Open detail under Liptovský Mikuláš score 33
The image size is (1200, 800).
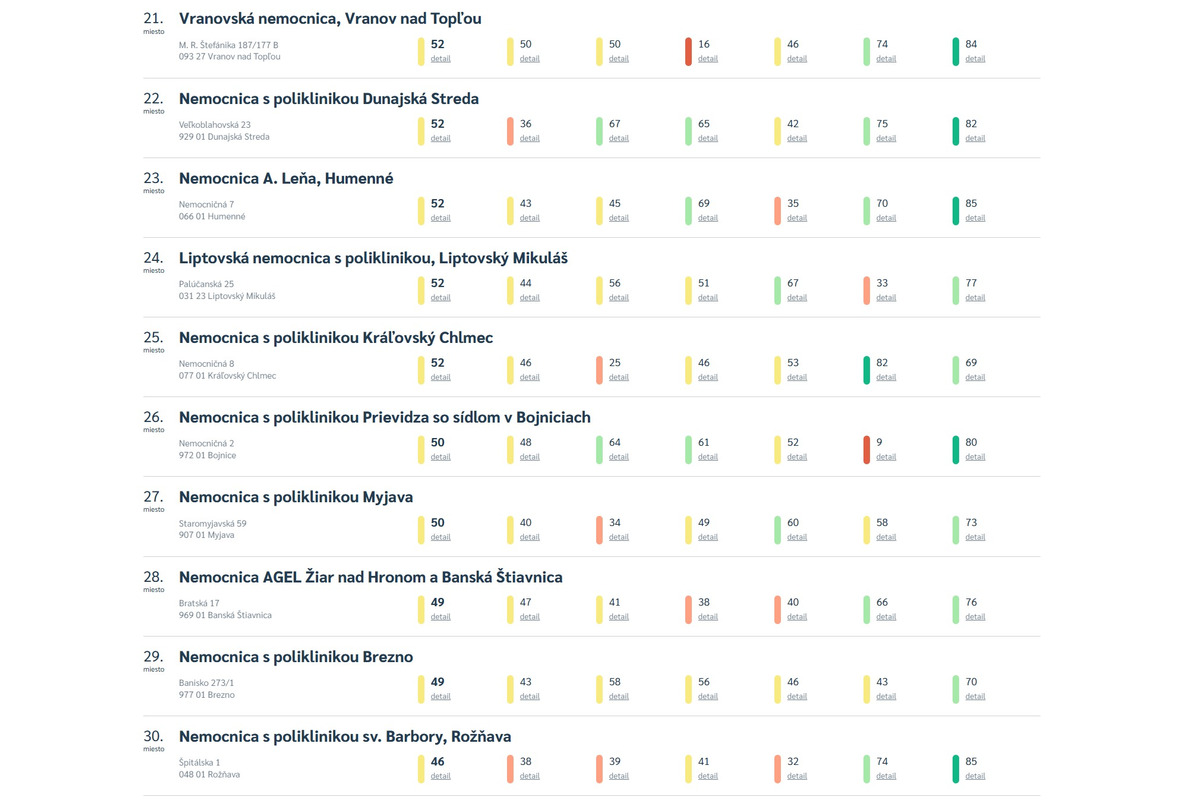coord(885,298)
